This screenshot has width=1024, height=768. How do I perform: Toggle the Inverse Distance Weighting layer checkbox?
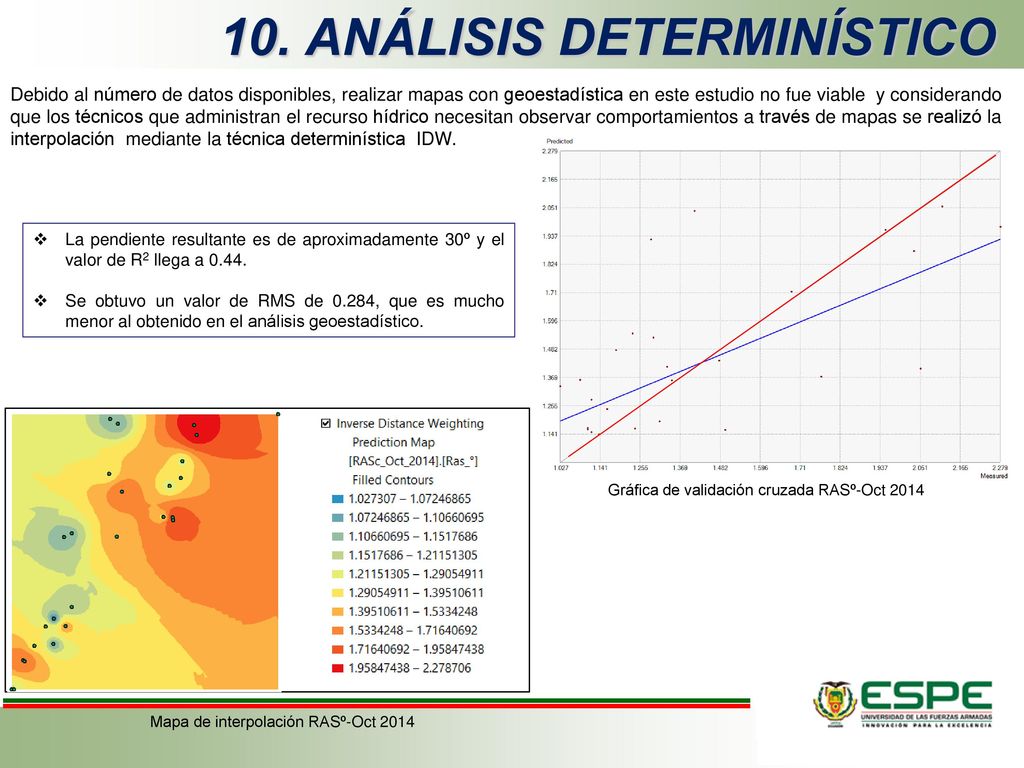click(326, 423)
